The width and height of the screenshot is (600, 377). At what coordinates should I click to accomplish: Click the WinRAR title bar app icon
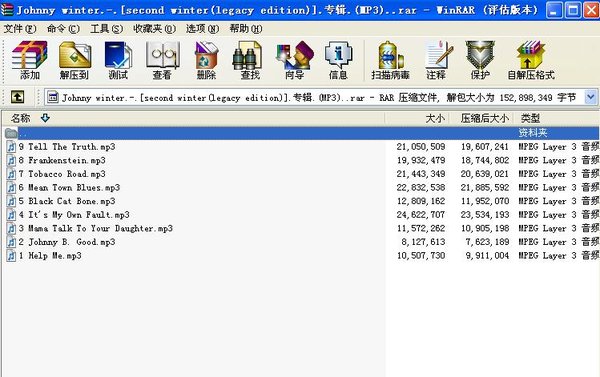(x=7, y=10)
